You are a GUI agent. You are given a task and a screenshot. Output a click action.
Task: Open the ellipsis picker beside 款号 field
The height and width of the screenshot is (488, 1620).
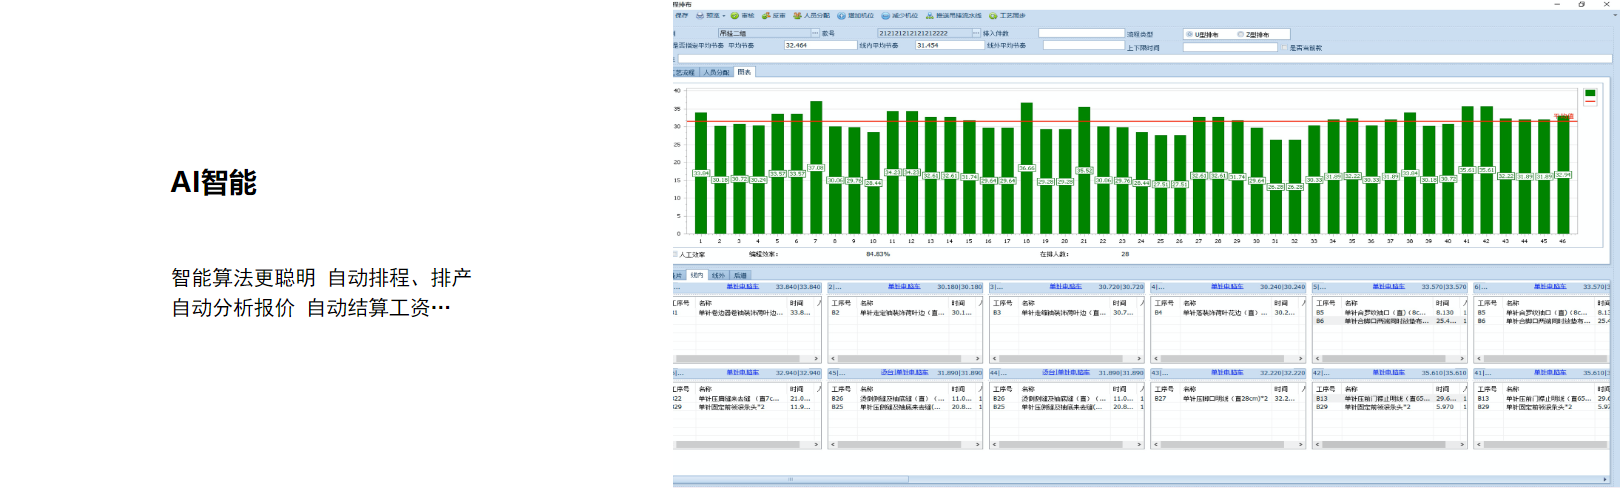(978, 33)
